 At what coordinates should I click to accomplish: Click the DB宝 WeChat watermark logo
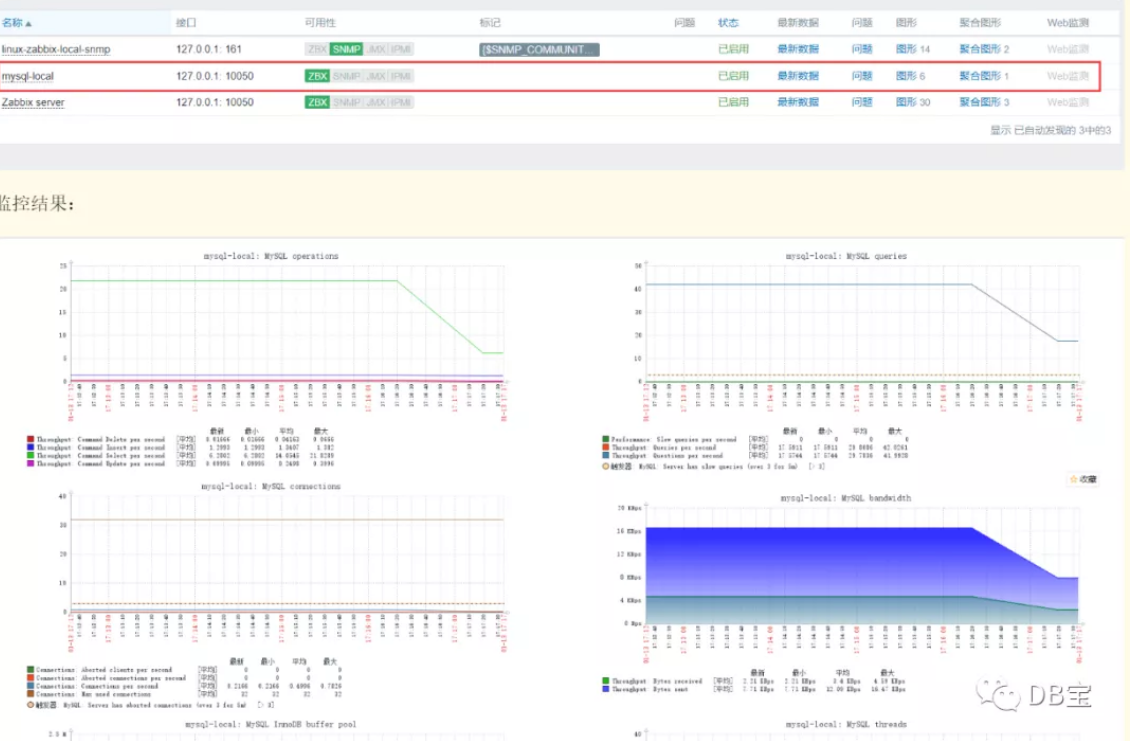tap(1034, 695)
